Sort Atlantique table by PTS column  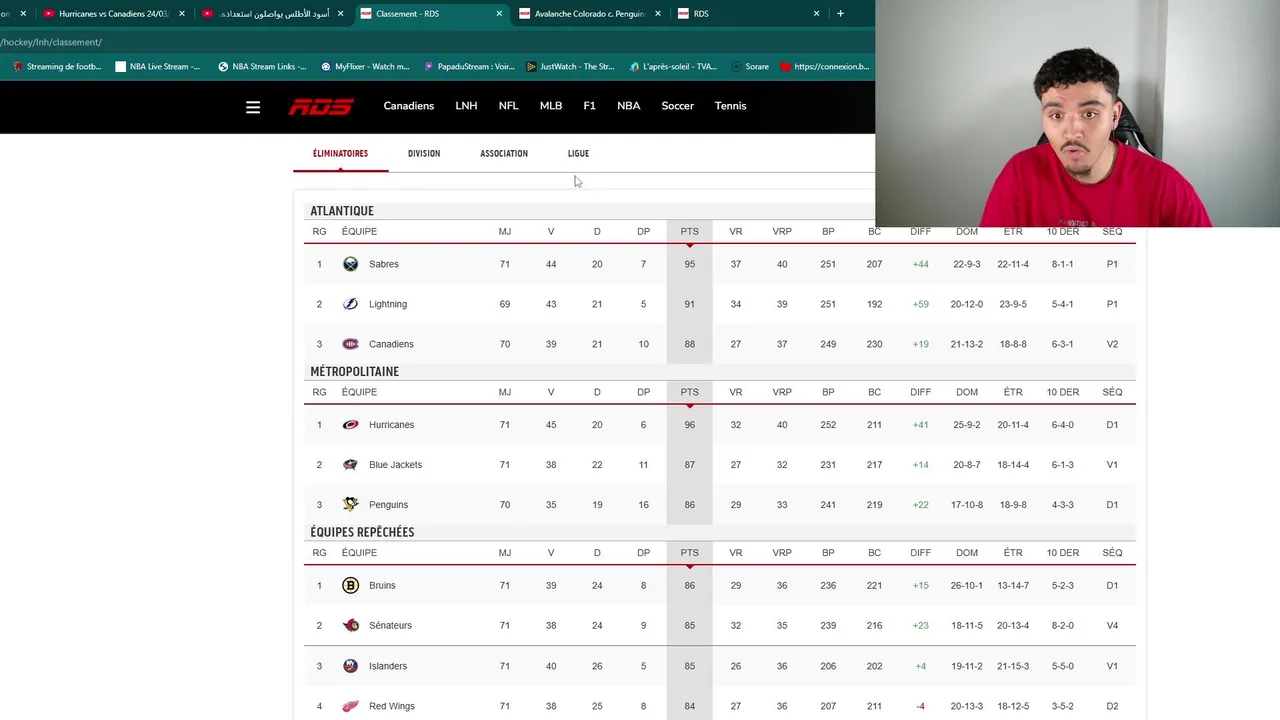(689, 232)
